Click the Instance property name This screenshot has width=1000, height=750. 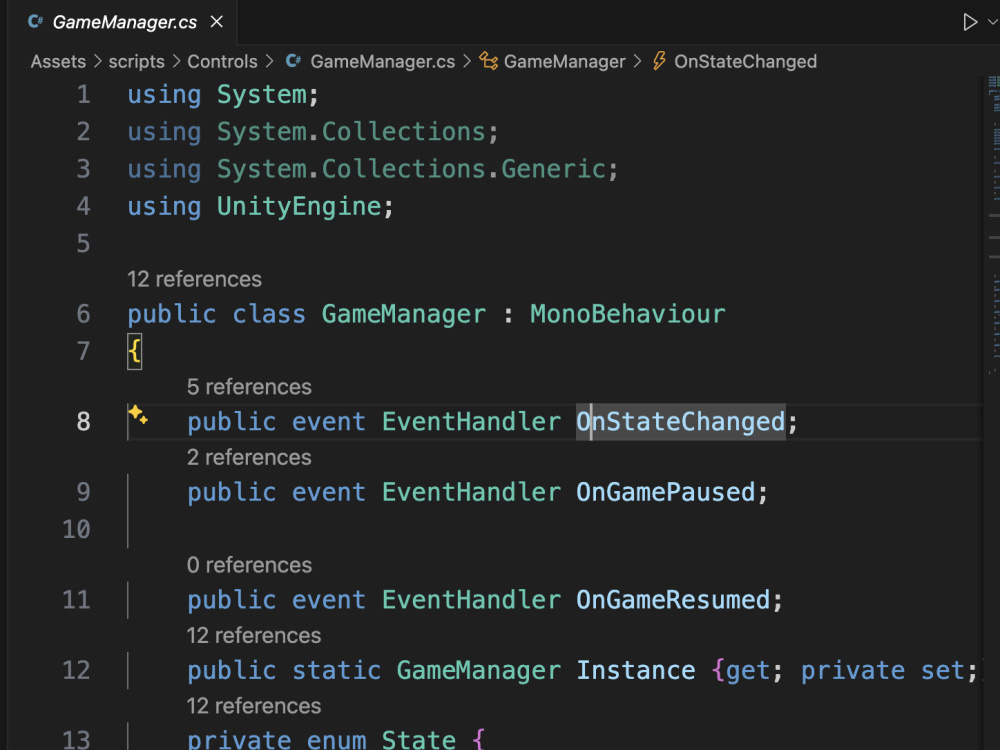[x=636, y=670]
